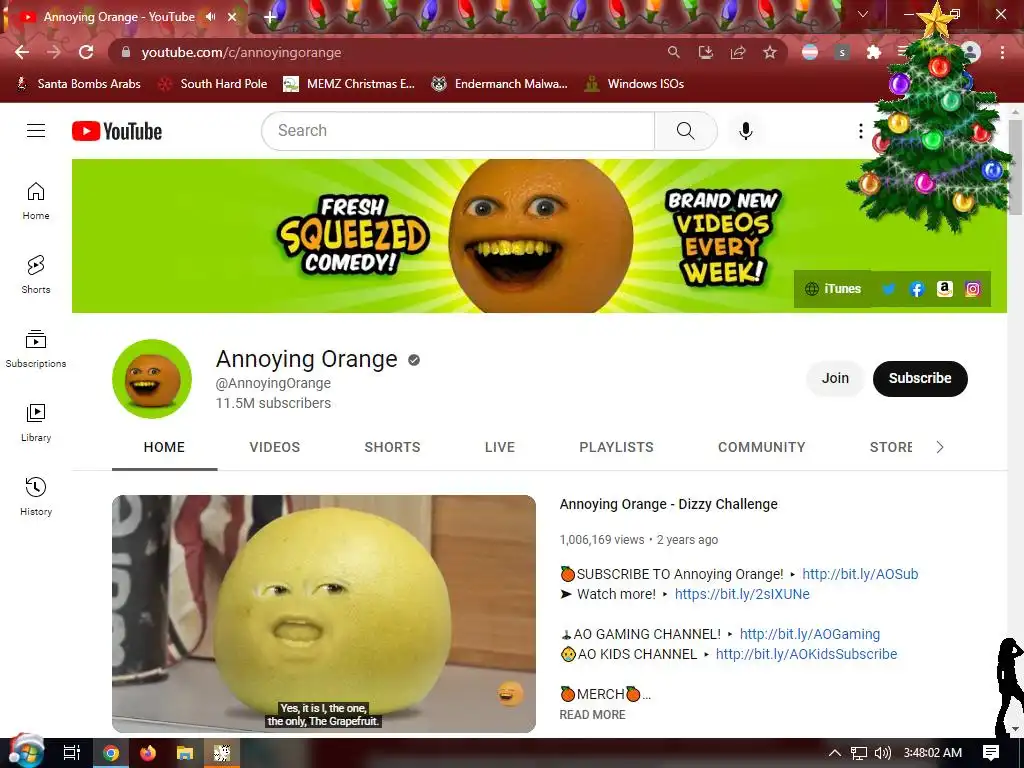This screenshot has height=768, width=1024.
Task: Open a new browser tab
Action: [270, 17]
